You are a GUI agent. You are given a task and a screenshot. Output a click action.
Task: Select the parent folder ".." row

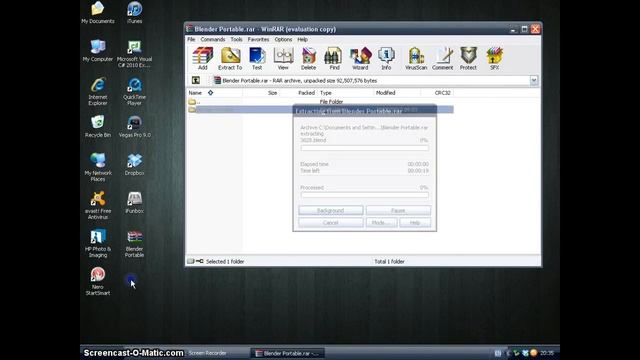click(x=320, y=102)
